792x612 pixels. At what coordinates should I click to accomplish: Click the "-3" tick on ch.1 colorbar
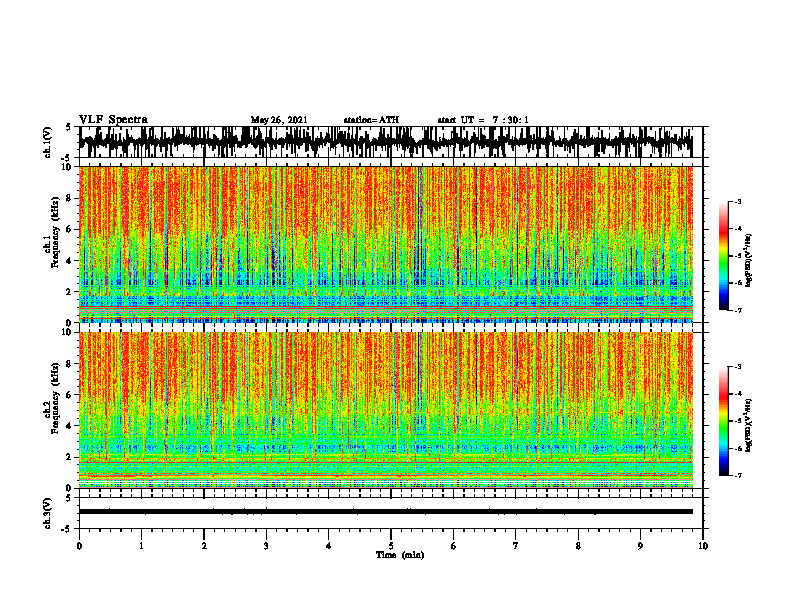737,202
